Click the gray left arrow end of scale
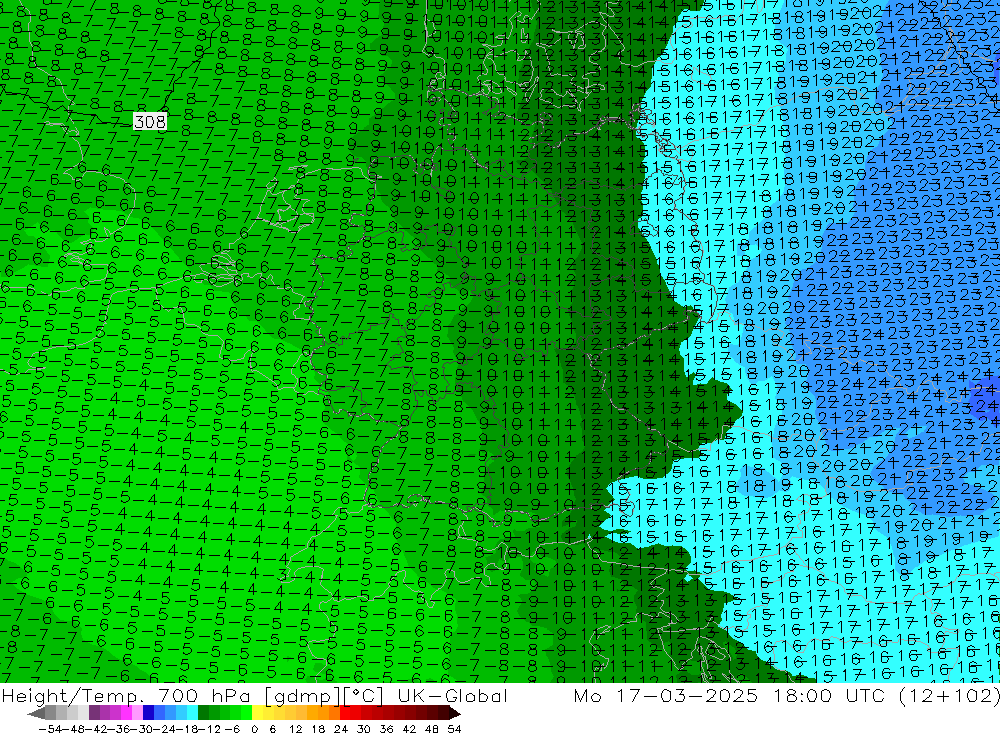 coord(37,713)
